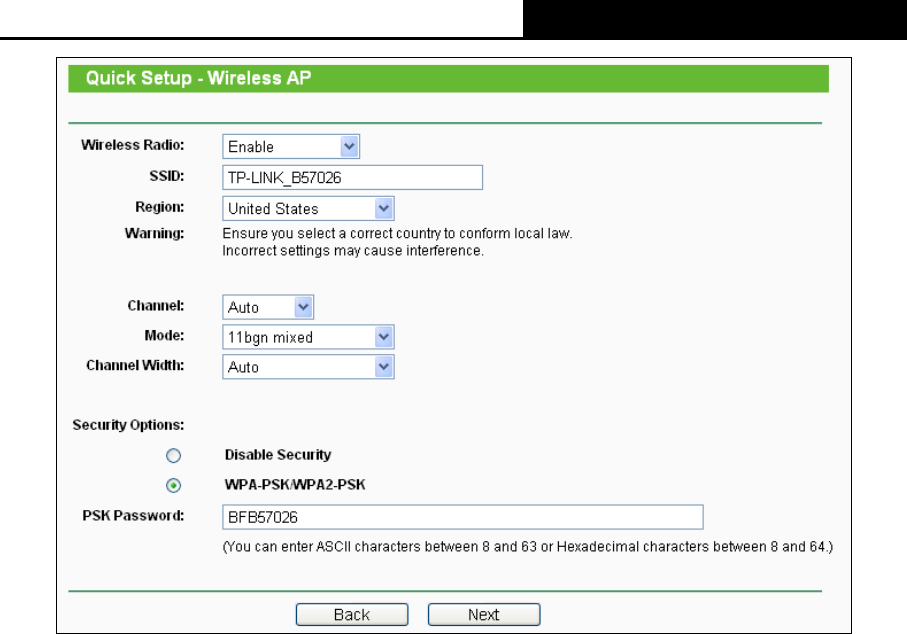Click the Channel Width label

(135, 366)
